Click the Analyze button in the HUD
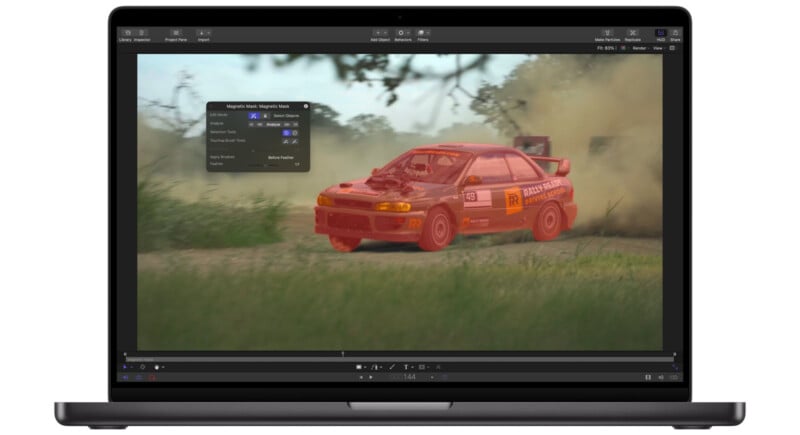 click(273, 124)
